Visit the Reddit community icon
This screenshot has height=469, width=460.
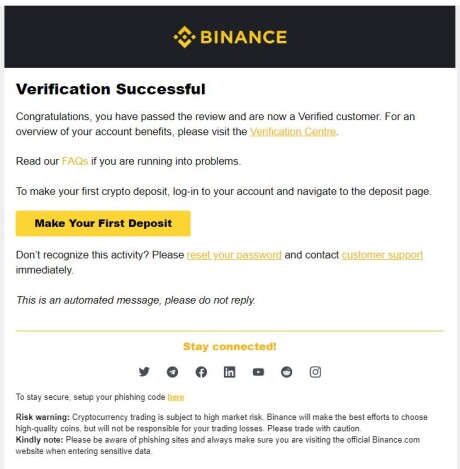click(x=287, y=372)
